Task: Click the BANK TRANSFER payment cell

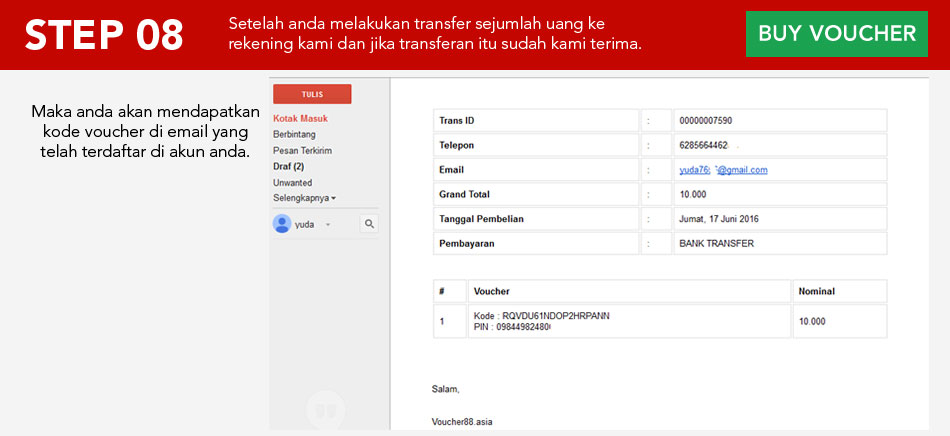Action: tap(716, 243)
